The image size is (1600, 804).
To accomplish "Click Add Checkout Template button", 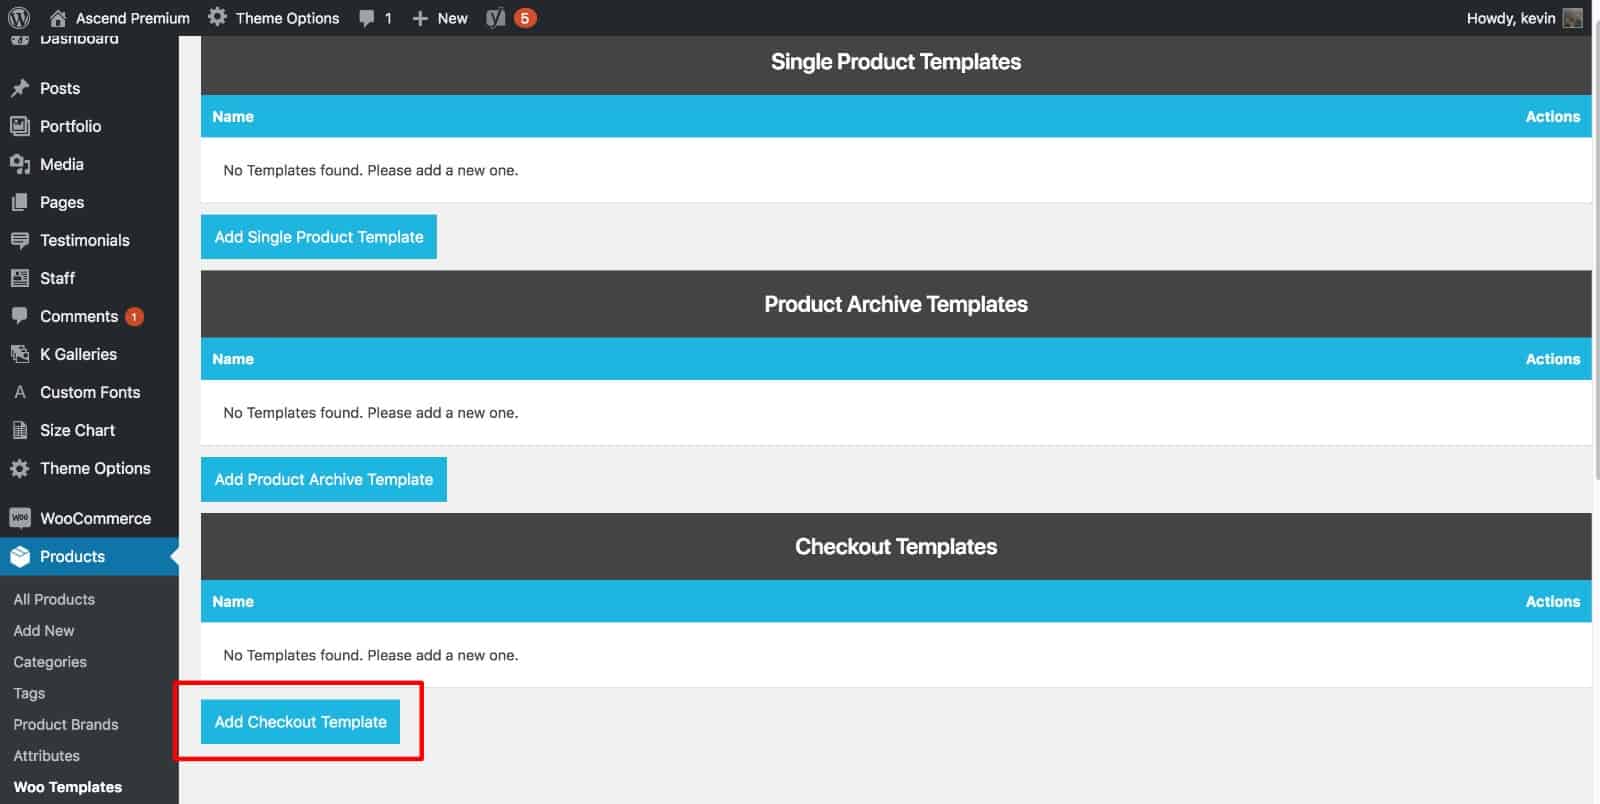I will [300, 722].
